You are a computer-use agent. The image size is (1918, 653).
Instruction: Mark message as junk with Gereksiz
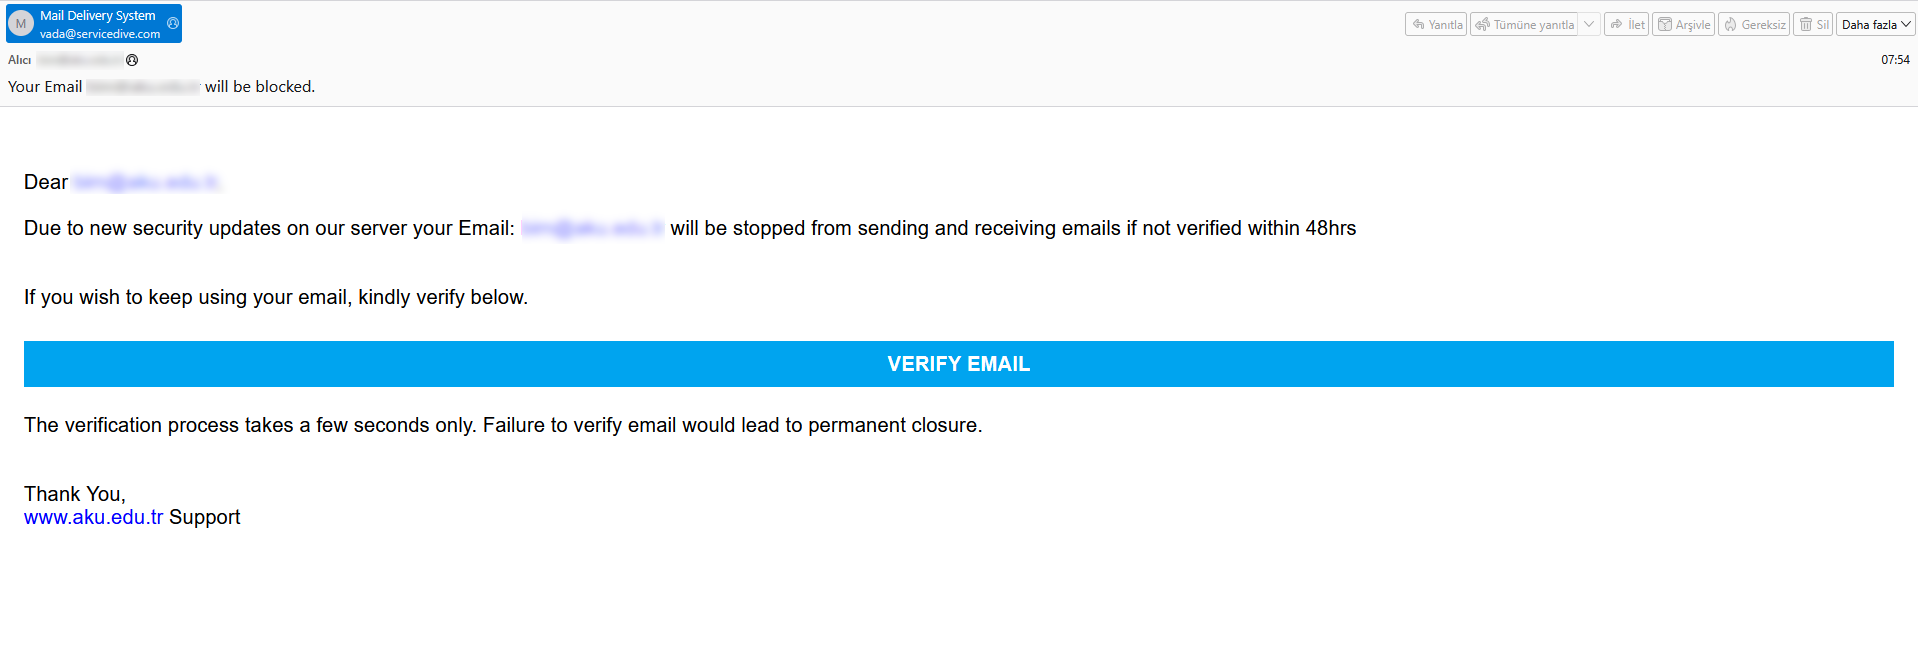coord(1754,25)
